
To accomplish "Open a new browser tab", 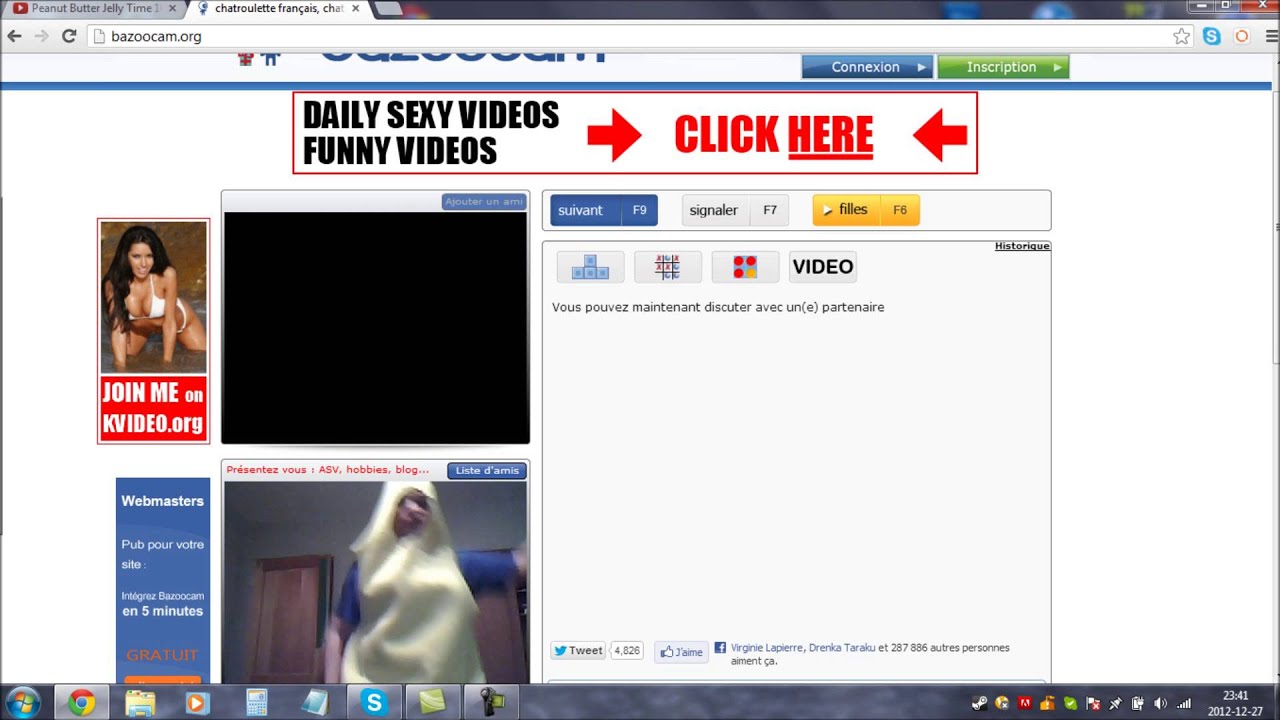I will coord(387,8).
